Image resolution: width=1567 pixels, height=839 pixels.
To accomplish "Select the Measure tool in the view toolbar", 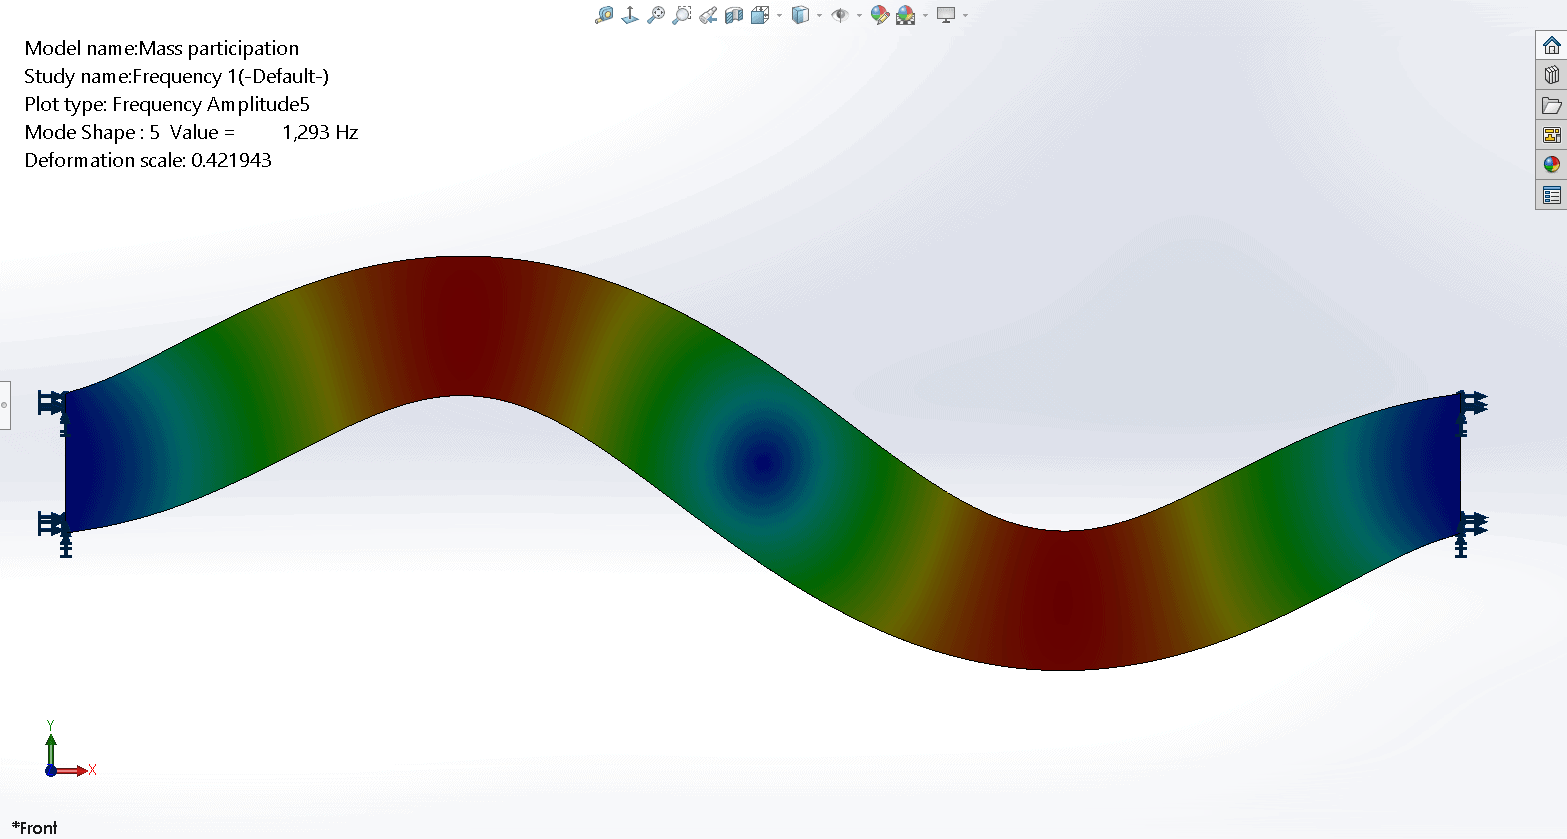I will pos(604,15).
